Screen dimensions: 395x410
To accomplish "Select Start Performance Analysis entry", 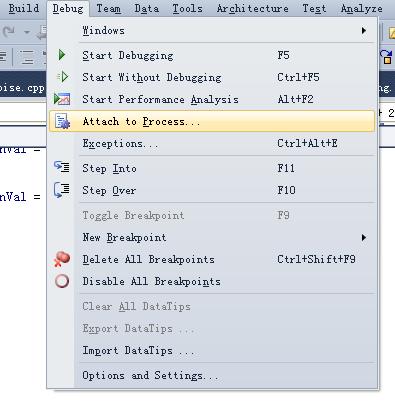I will [212, 99].
